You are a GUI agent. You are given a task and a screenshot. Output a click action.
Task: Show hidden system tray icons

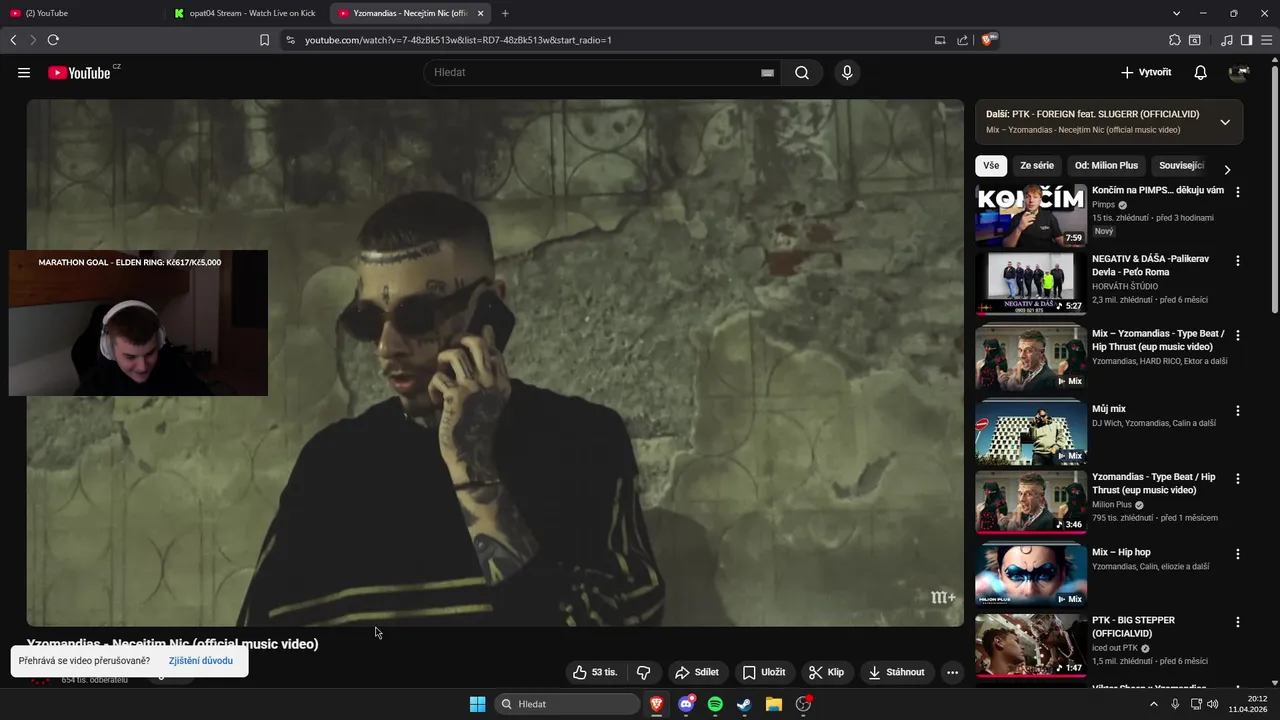(1153, 704)
